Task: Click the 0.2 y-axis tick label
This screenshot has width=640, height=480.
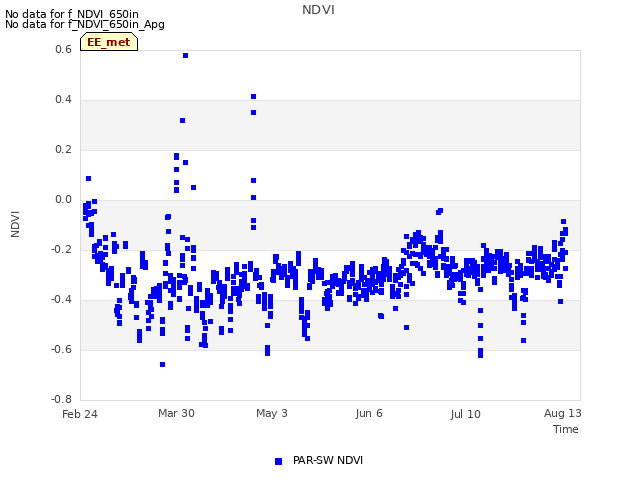Action: tap(63, 150)
